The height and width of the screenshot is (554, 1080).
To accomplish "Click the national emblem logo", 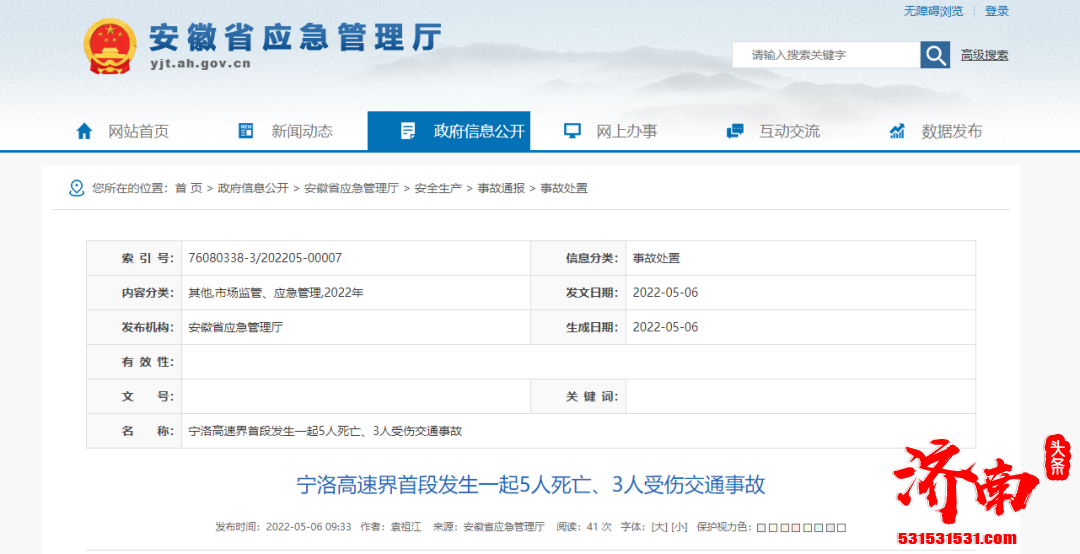I will [109, 47].
